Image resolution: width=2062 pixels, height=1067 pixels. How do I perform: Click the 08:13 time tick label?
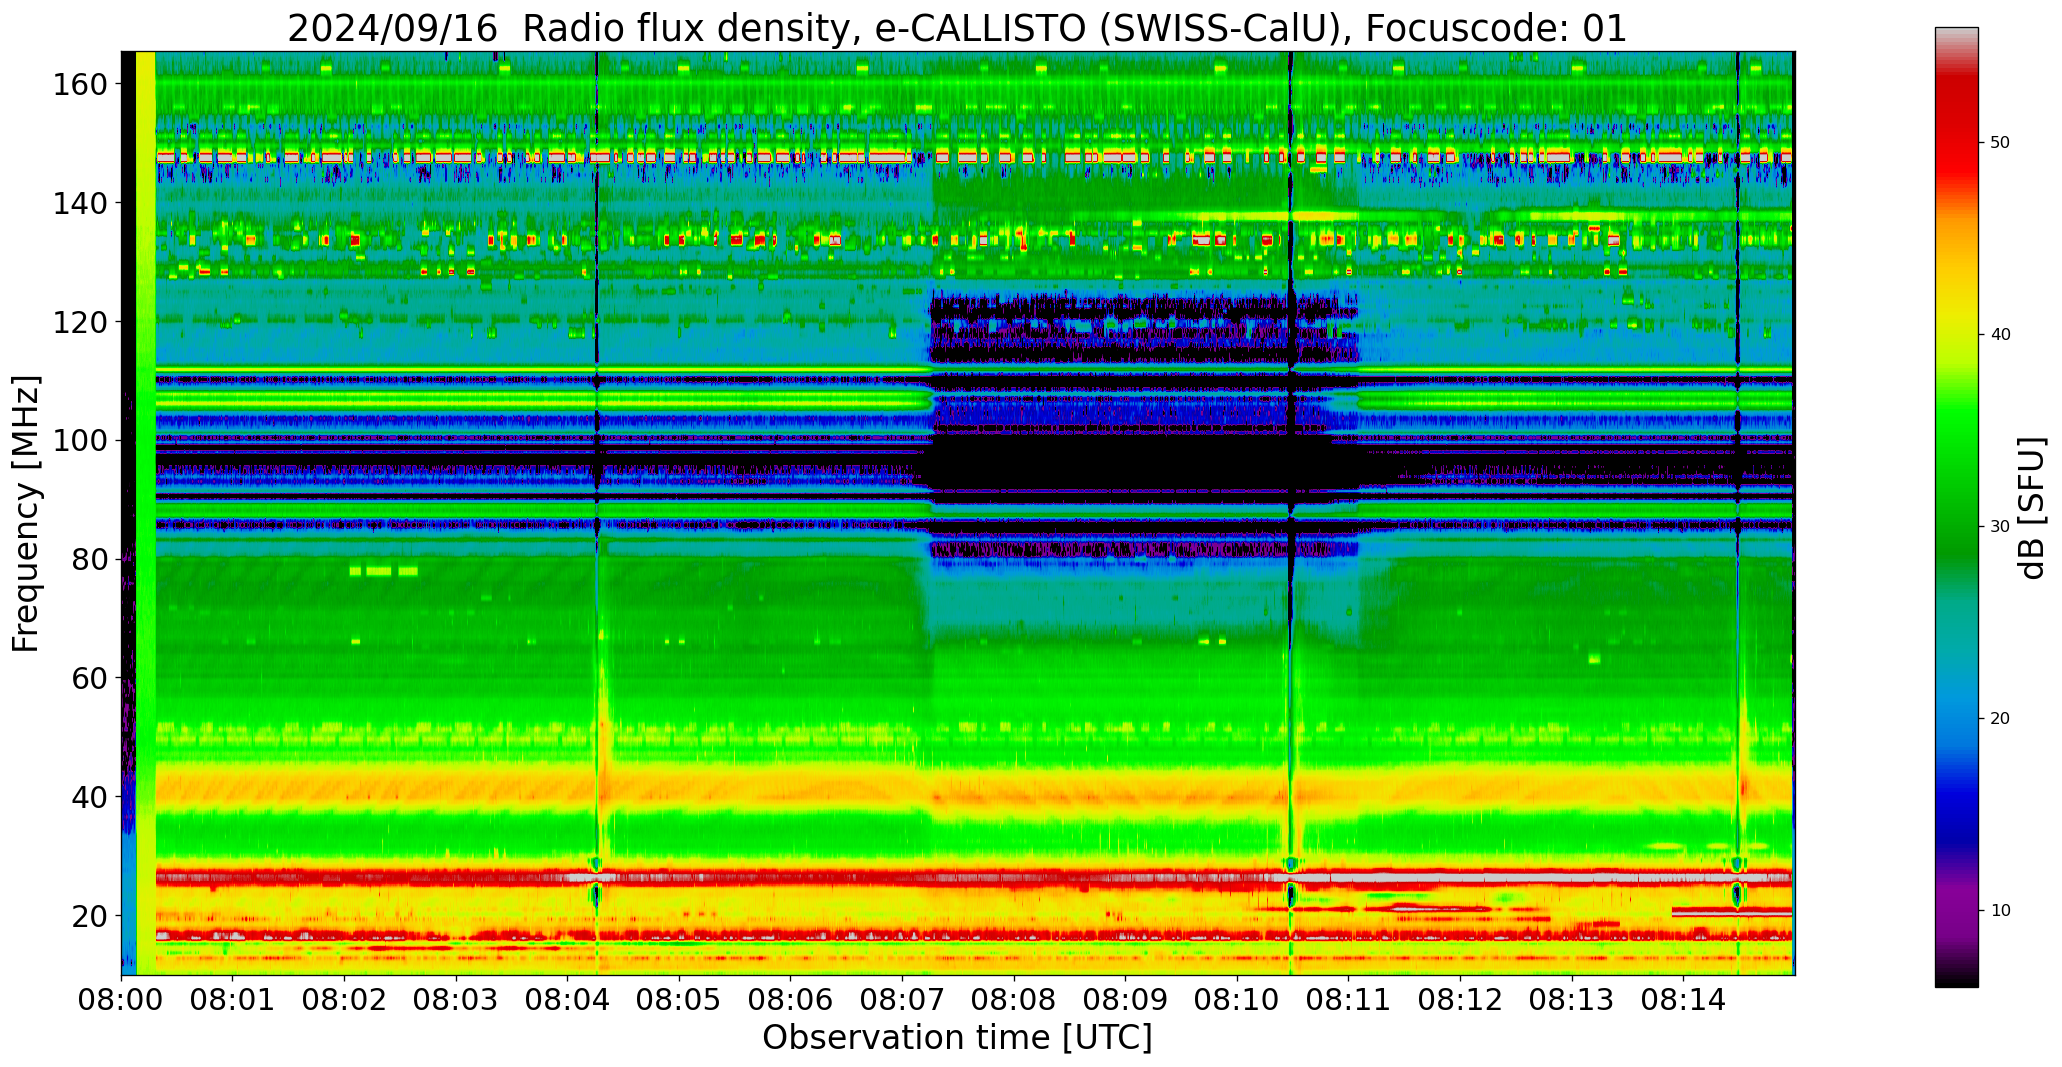pos(1572,1000)
